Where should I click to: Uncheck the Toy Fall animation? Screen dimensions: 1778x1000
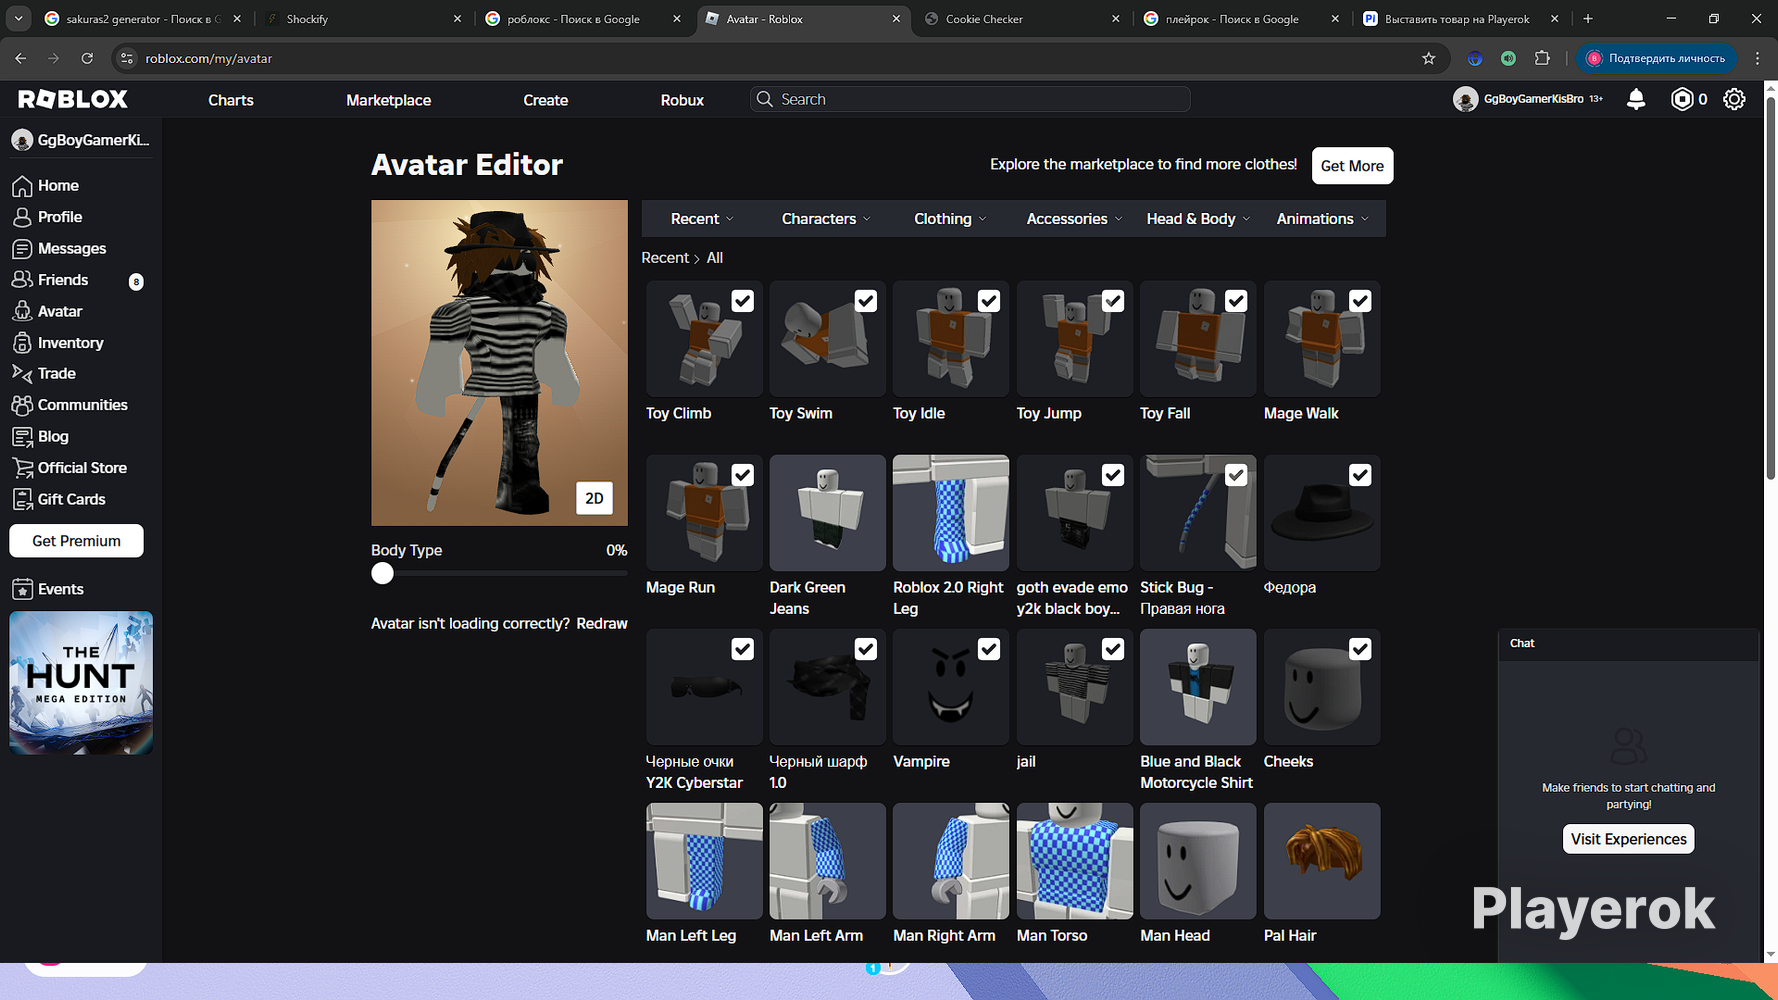pyautogui.click(x=1236, y=301)
